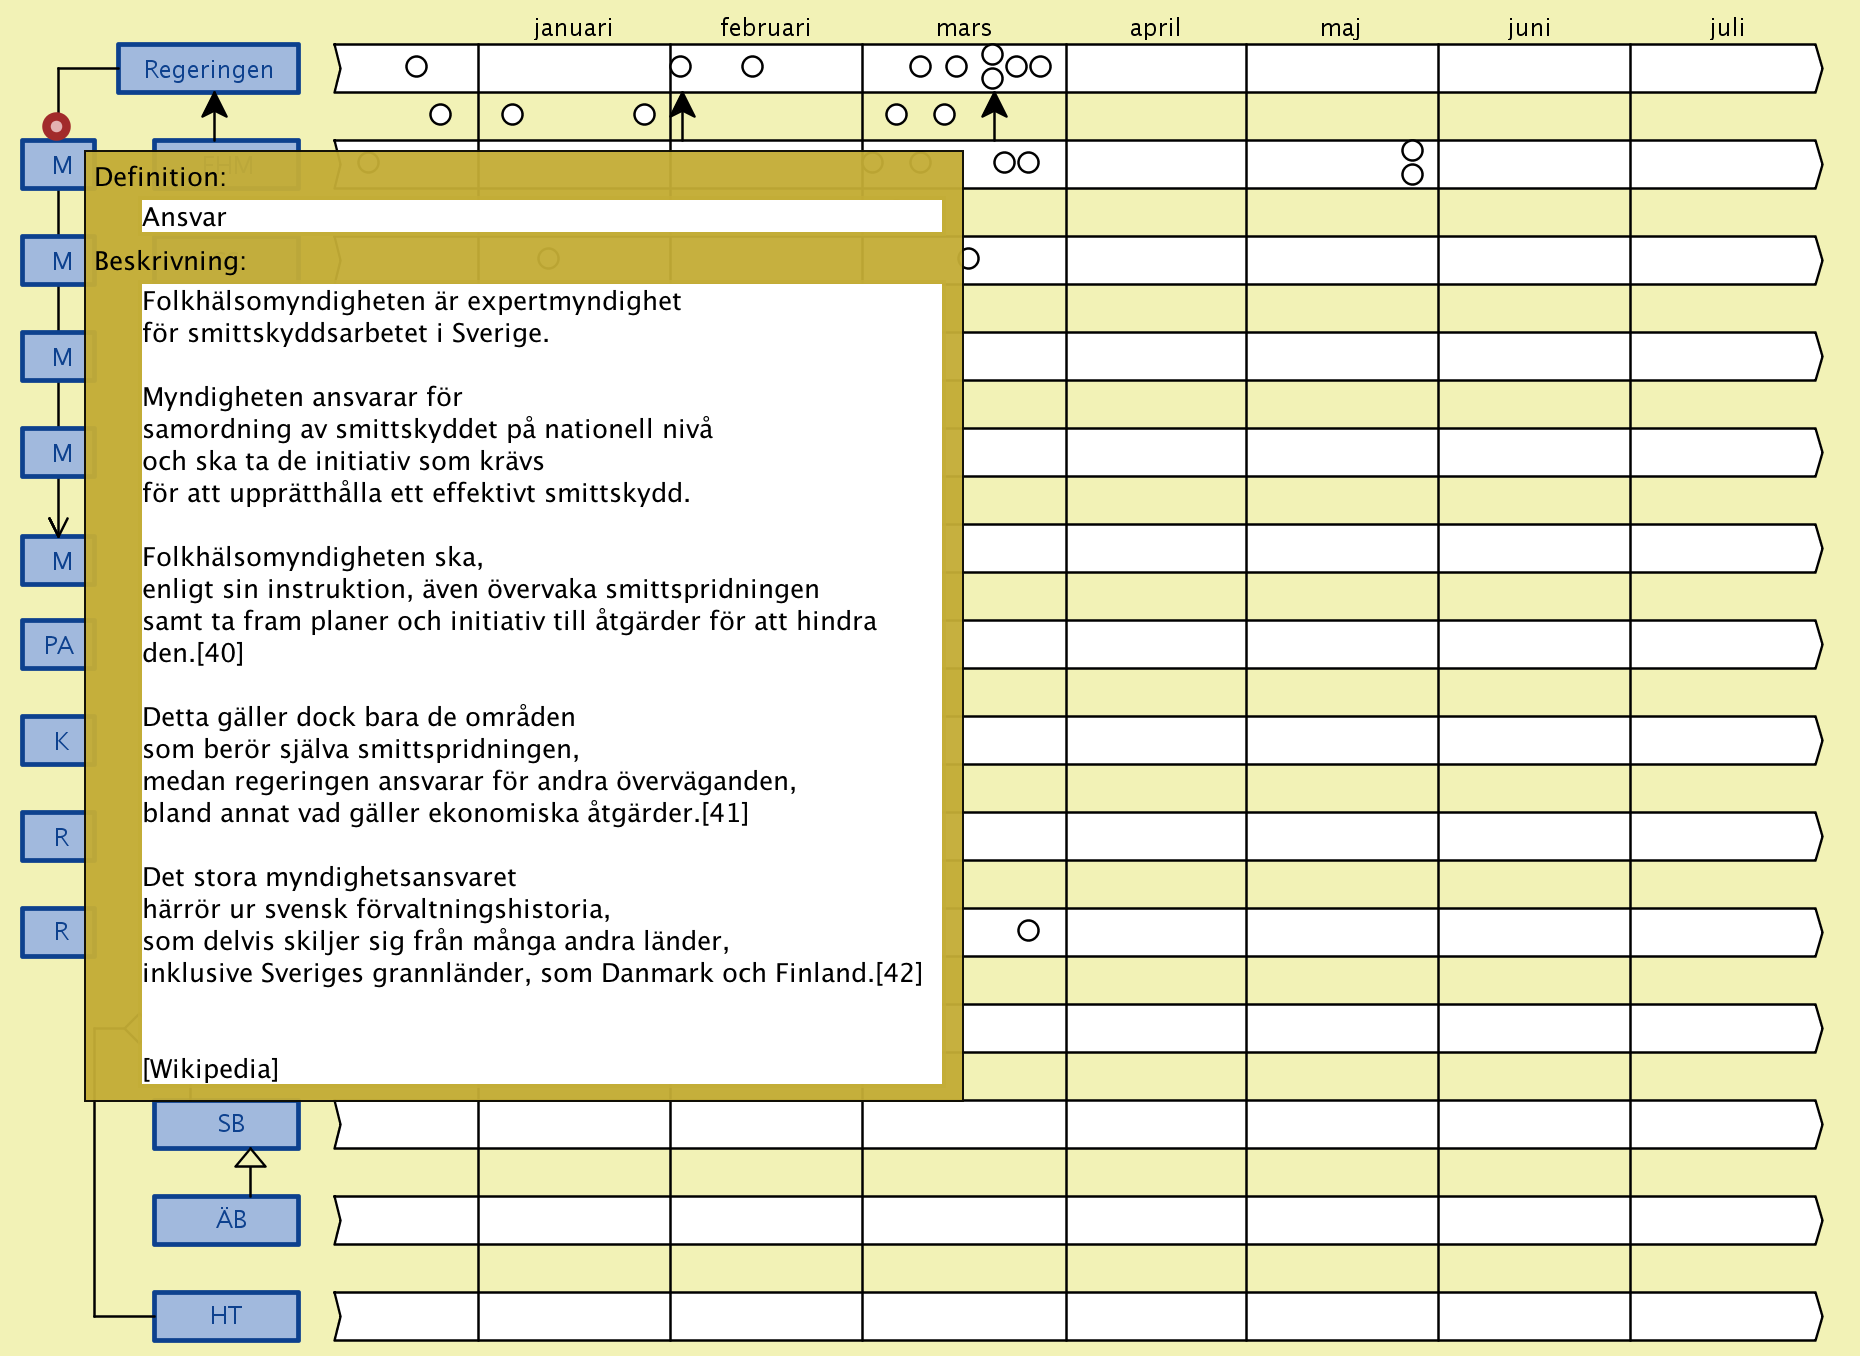Screen dimensions: 1860x1356
Task: Click the mars month header
Action: (963, 27)
